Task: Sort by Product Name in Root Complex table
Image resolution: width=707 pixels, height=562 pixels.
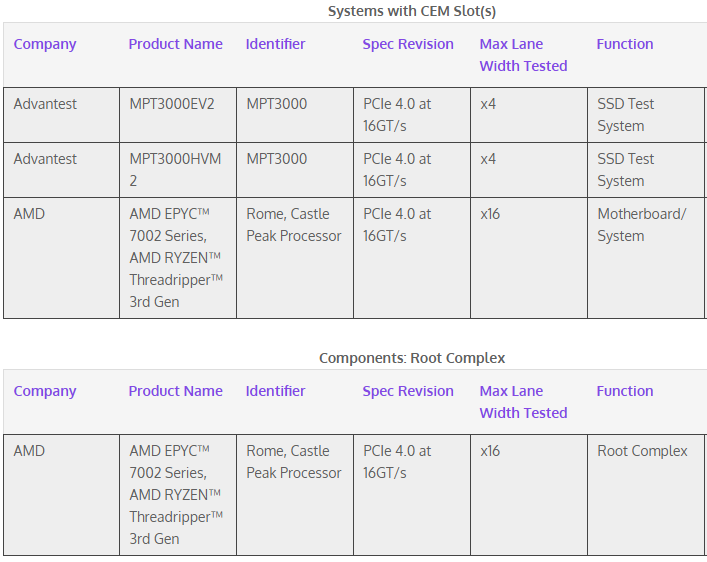Action: click(175, 391)
